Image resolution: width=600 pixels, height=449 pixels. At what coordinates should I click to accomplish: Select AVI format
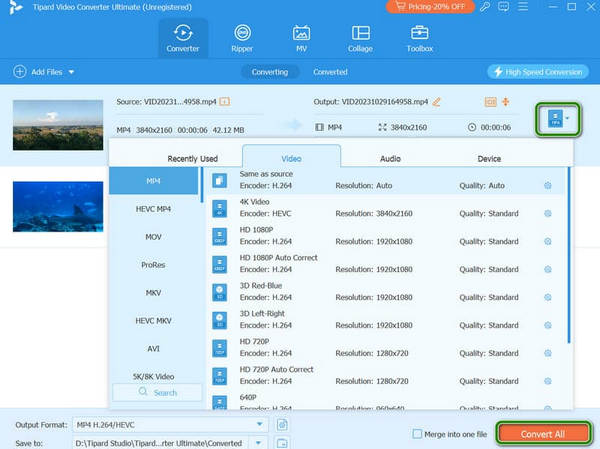click(153, 348)
